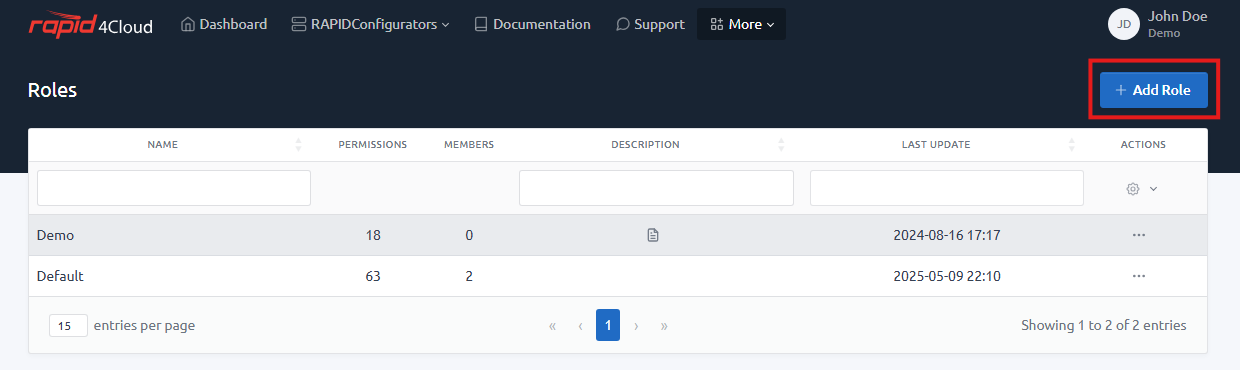Image resolution: width=1240 pixels, height=370 pixels.
Task: Expand the More menu
Action: click(x=741, y=24)
